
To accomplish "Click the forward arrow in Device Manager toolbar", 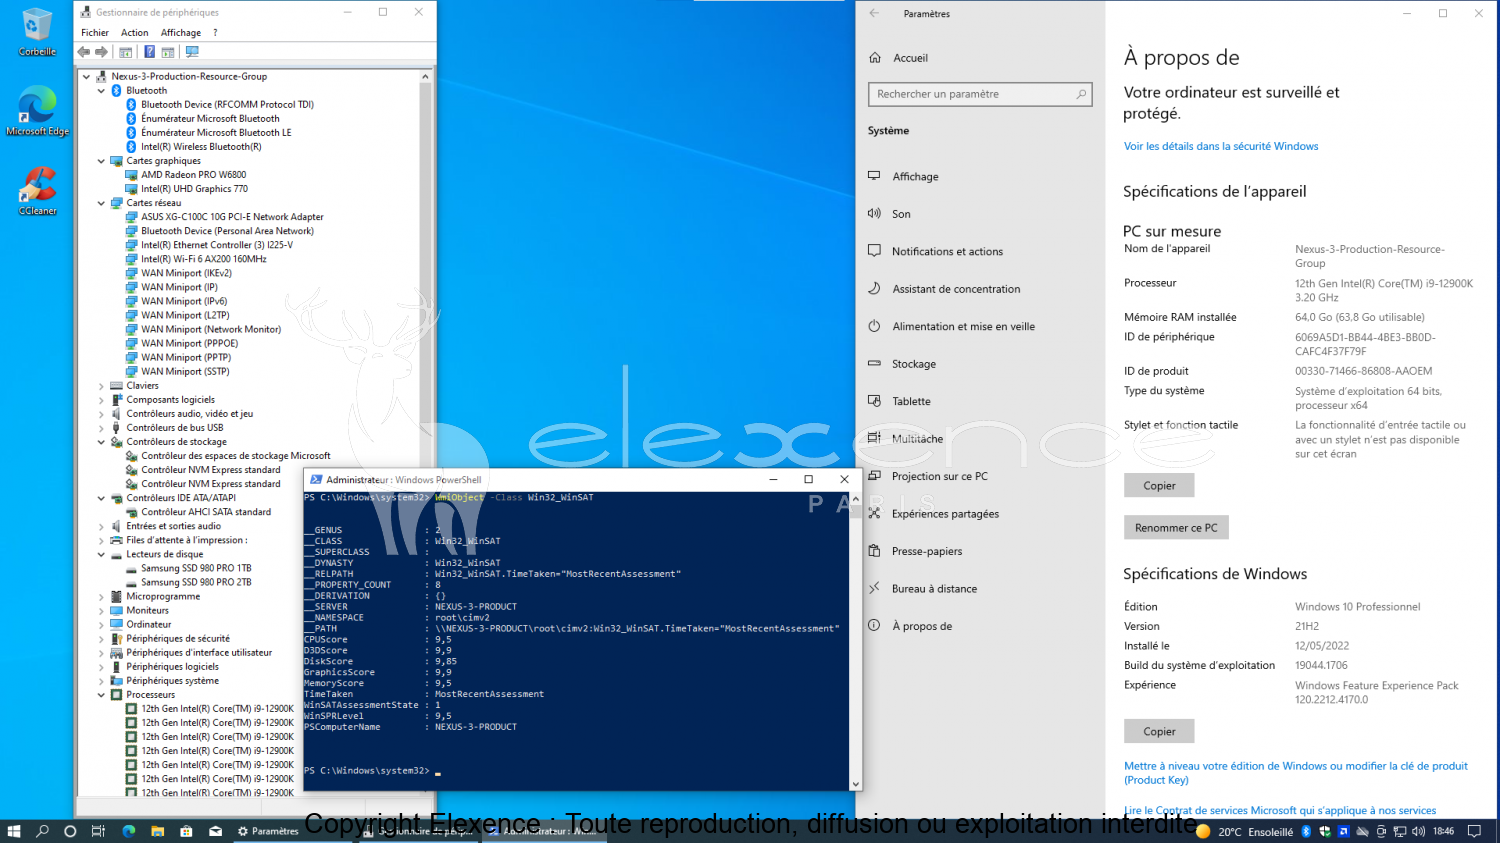I will click(x=101, y=52).
